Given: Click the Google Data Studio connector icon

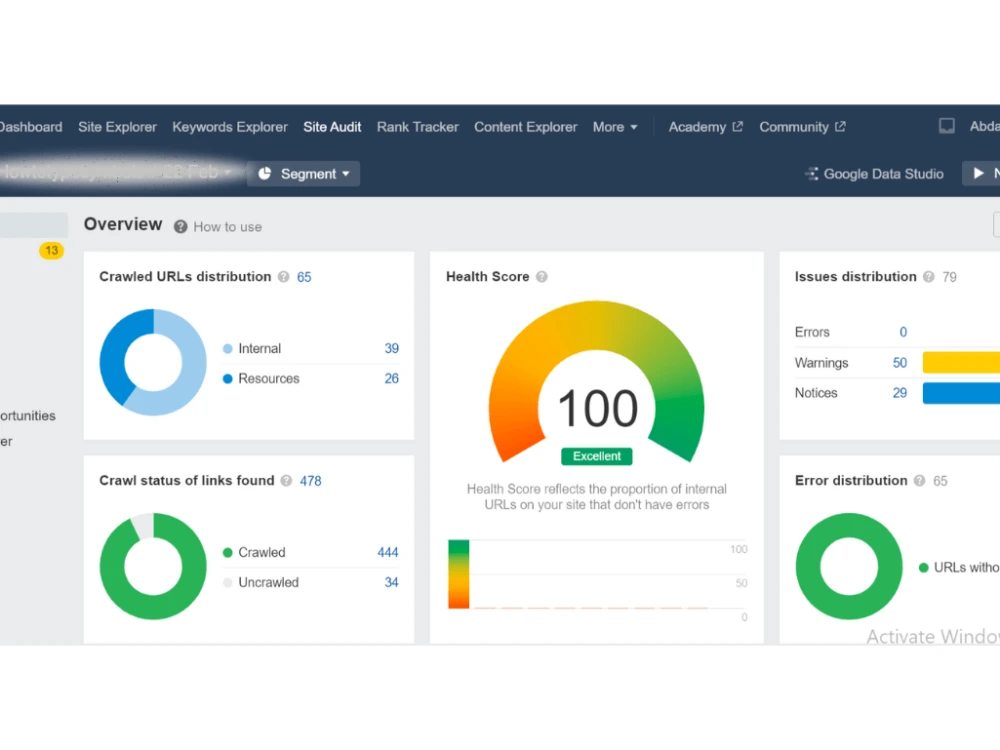Looking at the screenshot, I should 811,173.
